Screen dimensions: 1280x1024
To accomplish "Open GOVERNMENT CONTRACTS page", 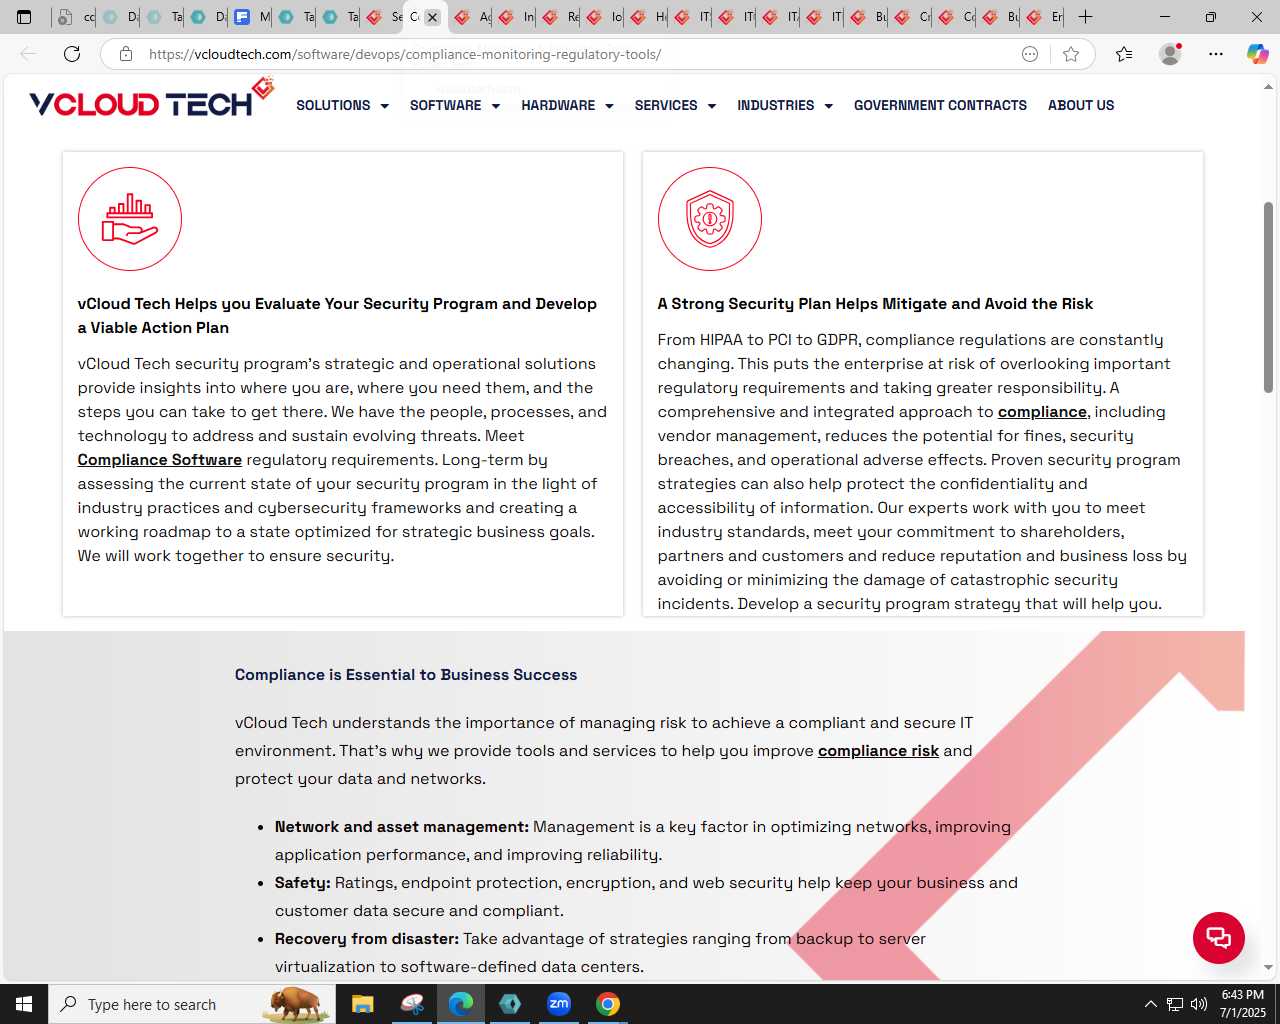I will (x=940, y=105).
